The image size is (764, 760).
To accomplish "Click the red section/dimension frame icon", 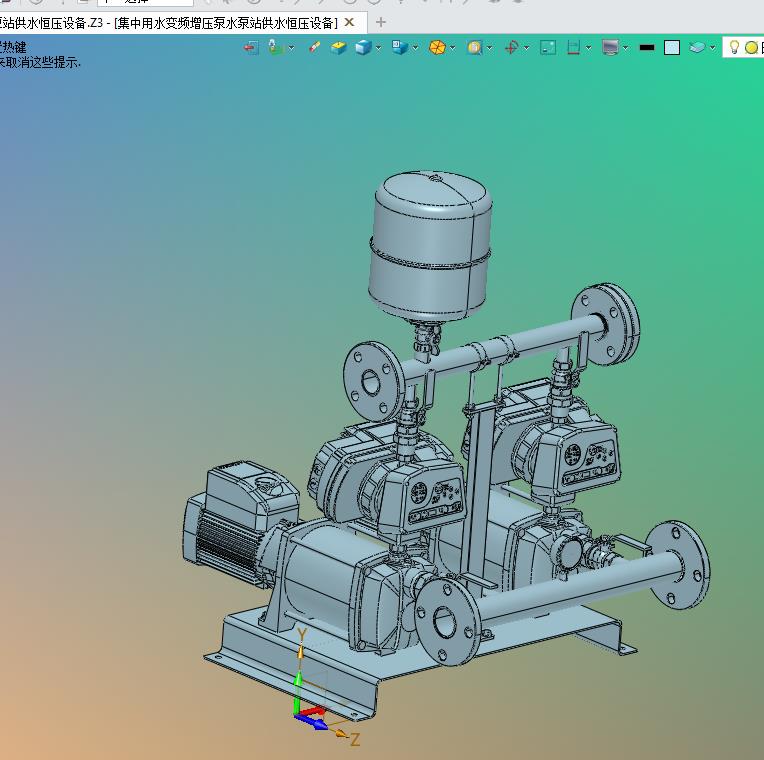I will tap(573, 47).
